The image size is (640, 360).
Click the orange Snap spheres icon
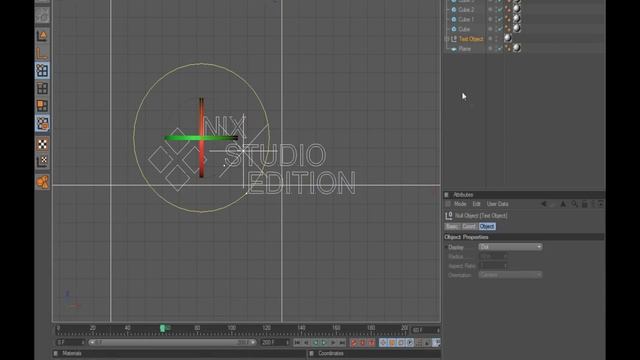[42, 182]
